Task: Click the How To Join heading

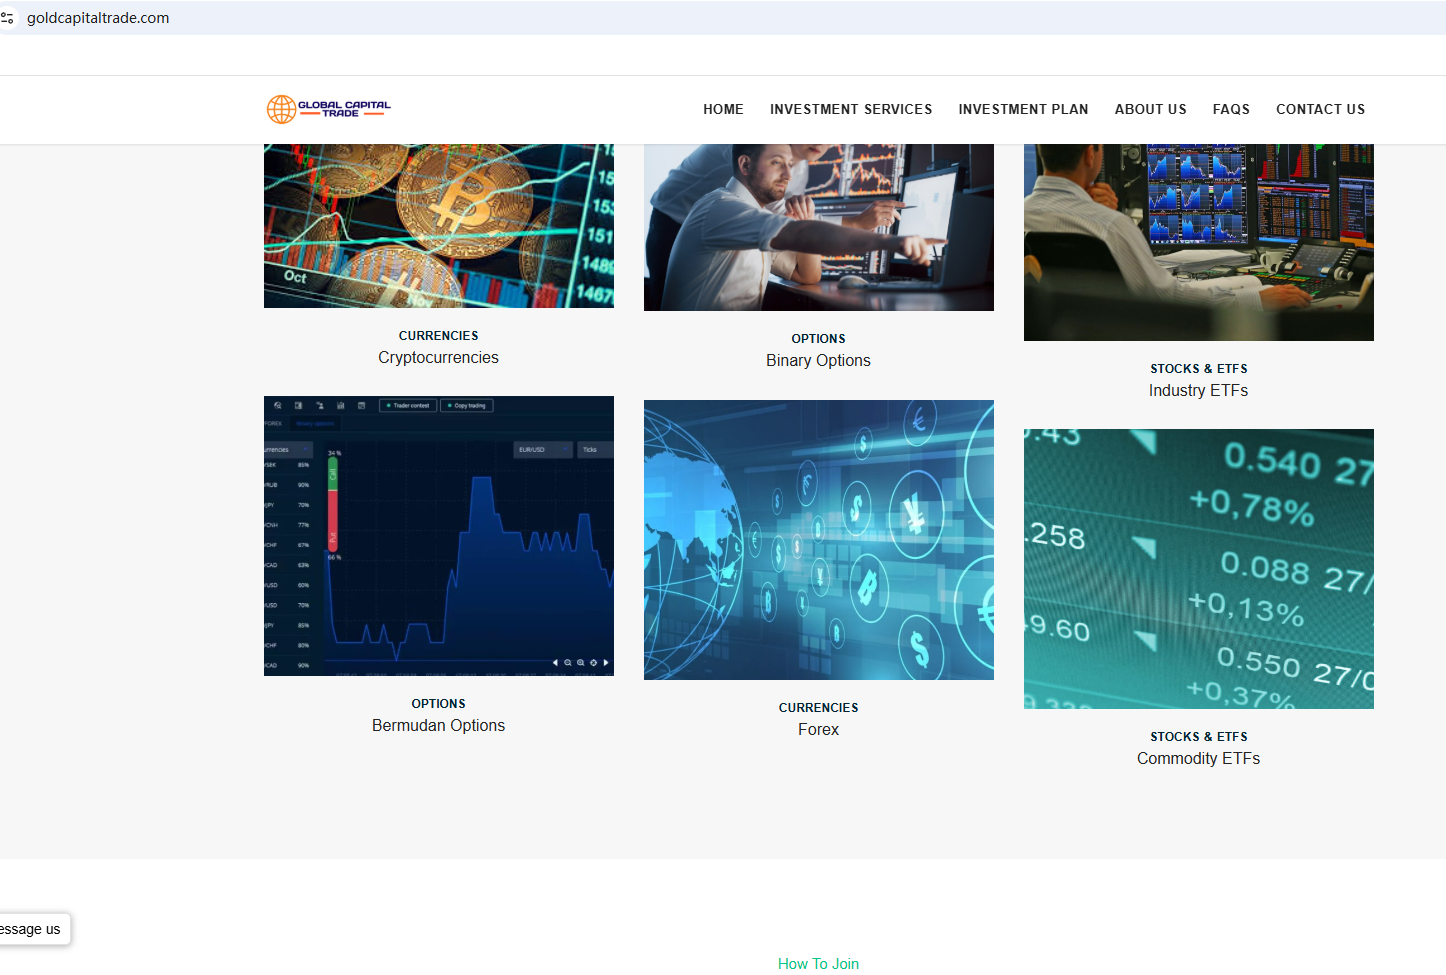Action: pos(818,964)
